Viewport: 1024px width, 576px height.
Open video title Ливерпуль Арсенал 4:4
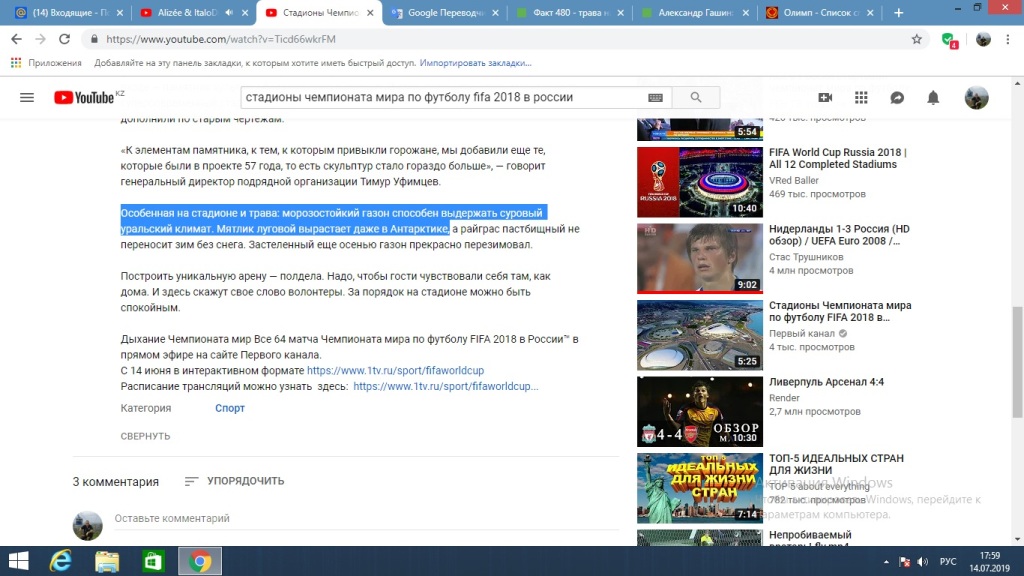826,381
